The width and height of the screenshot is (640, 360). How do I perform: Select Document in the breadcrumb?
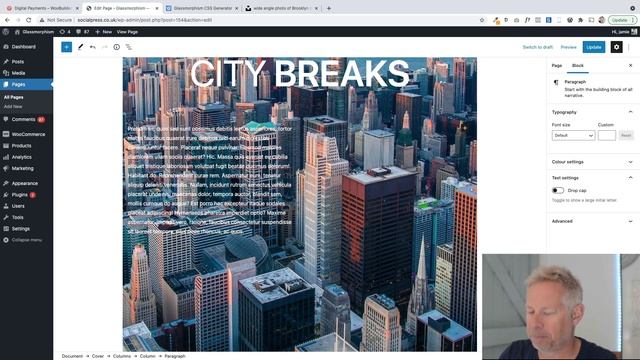click(x=72, y=356)
